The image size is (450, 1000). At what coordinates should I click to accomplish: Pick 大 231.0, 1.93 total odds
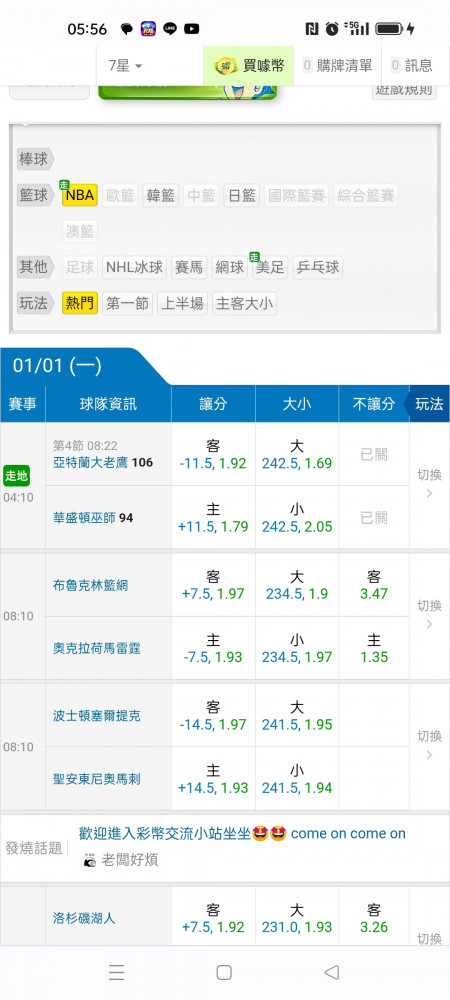click(296, 918)
